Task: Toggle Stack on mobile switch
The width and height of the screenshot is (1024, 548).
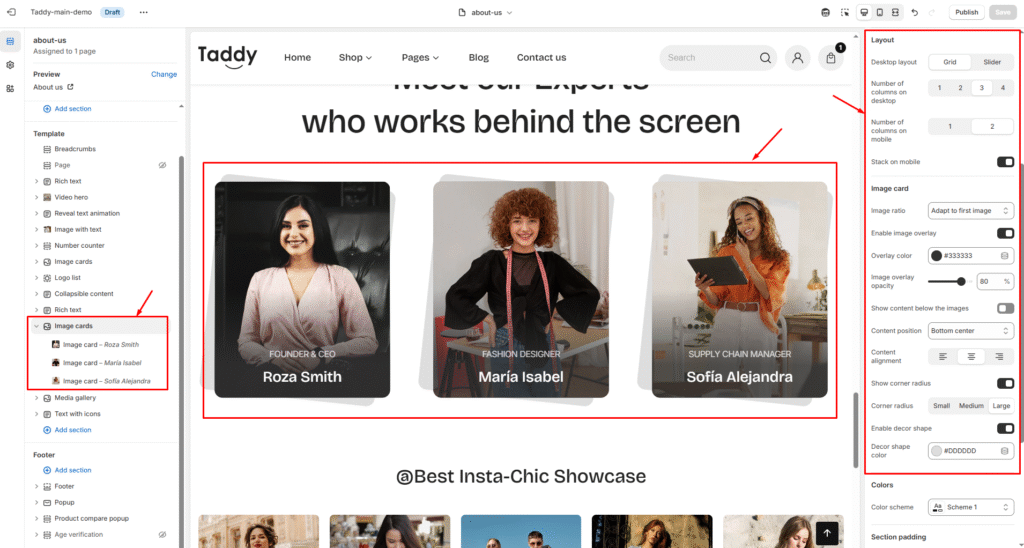Action: (1005, 162)
